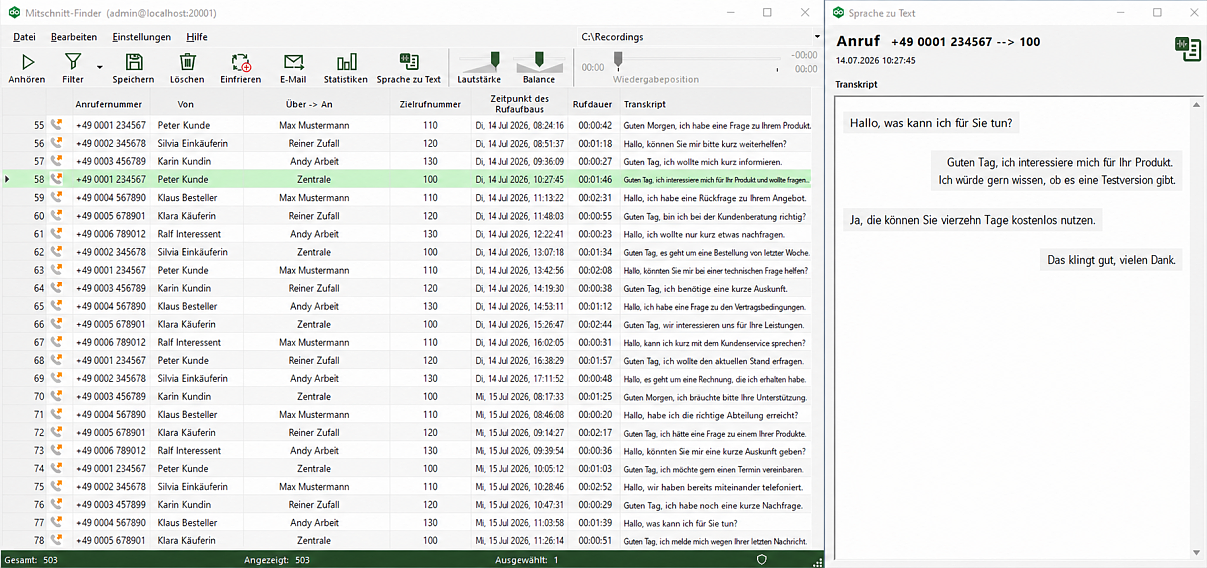Click the call icon in row 59
Image resolution: width=1207 pixels, height=568 pixels.
click(56, 198)
